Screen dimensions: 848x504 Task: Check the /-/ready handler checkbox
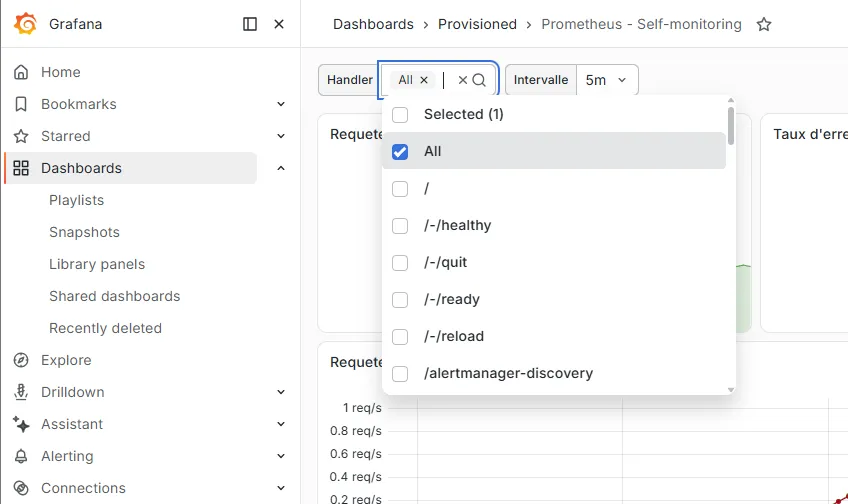point(400,300)
